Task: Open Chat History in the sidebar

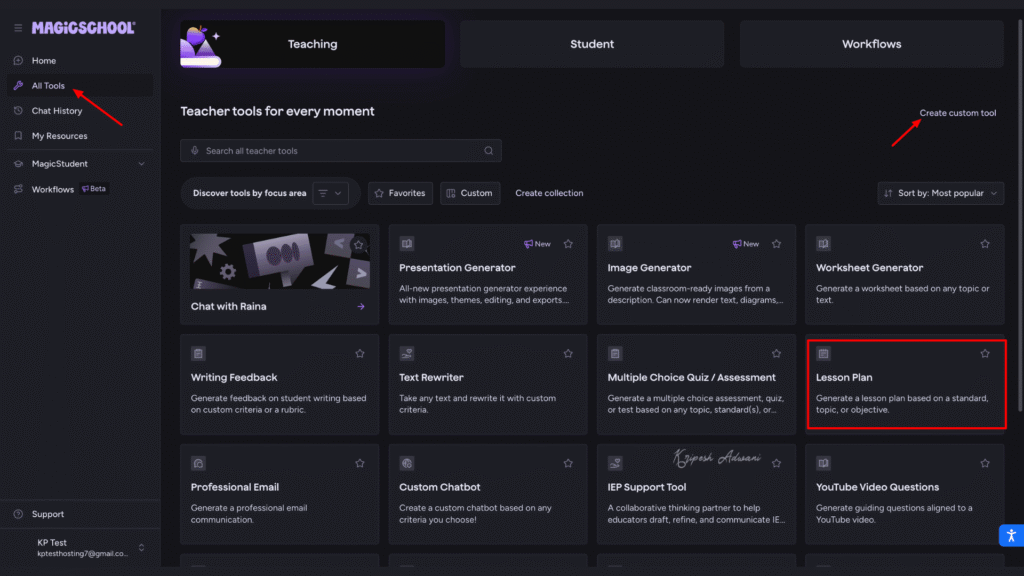Action: pos(80,110)
